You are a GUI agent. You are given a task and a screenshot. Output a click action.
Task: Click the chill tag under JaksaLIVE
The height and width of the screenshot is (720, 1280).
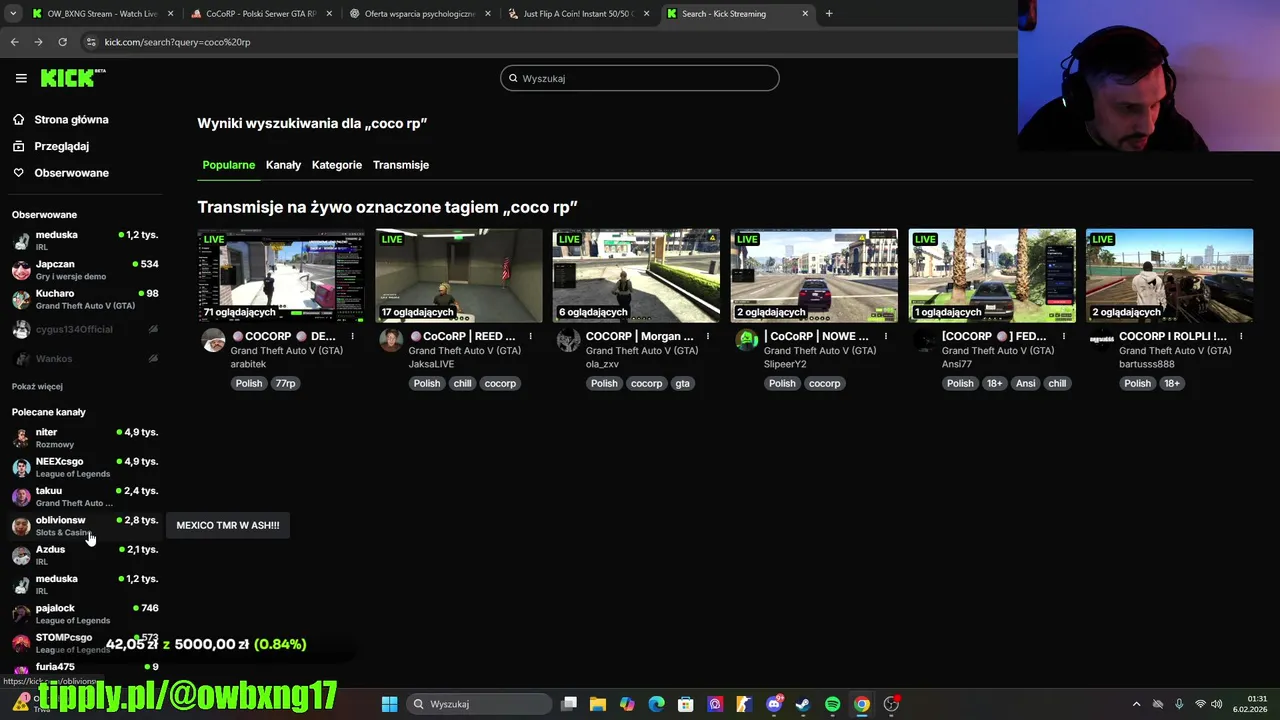[462, 383]
